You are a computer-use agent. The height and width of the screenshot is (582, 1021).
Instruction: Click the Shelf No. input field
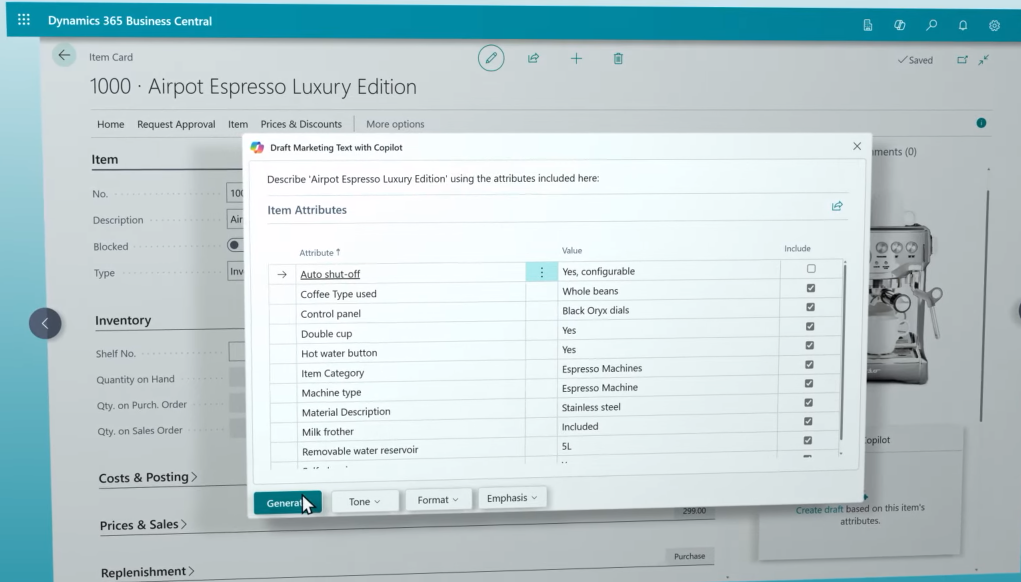coord(237,352)
